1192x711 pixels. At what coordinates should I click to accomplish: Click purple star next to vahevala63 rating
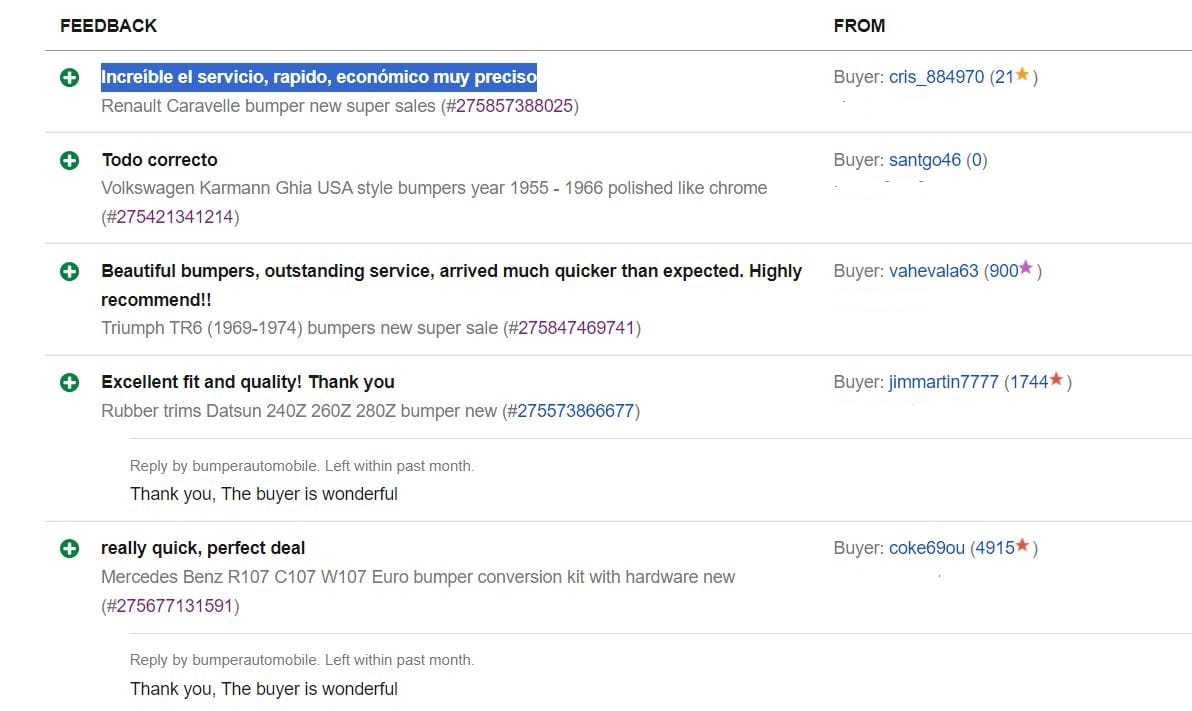(1025, 269)
